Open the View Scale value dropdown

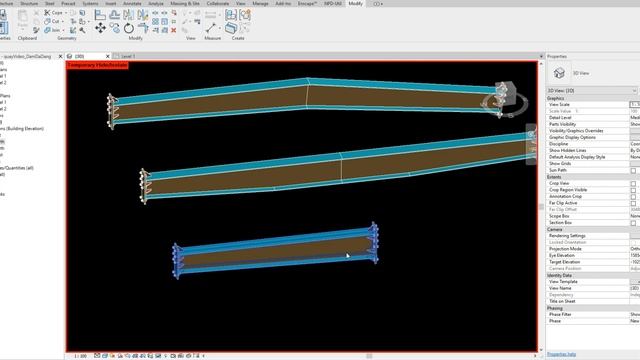[635, 104]
